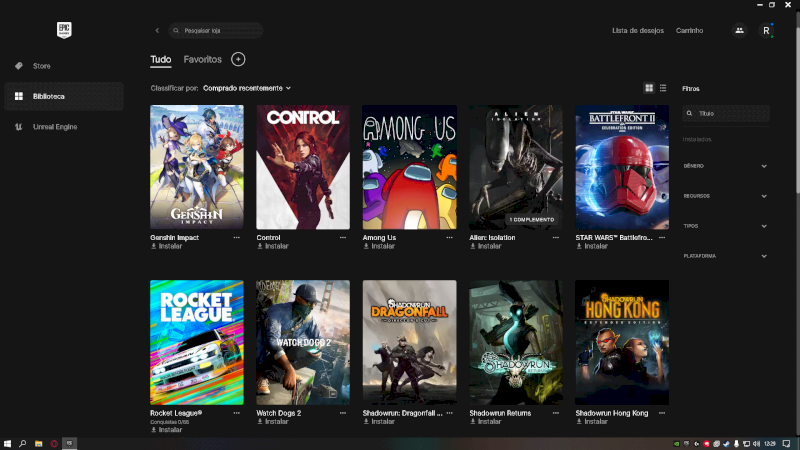Click Instalar under Genshin Impact
The height and width of the screenshot is (450, 800).
[x=169, y=246]
